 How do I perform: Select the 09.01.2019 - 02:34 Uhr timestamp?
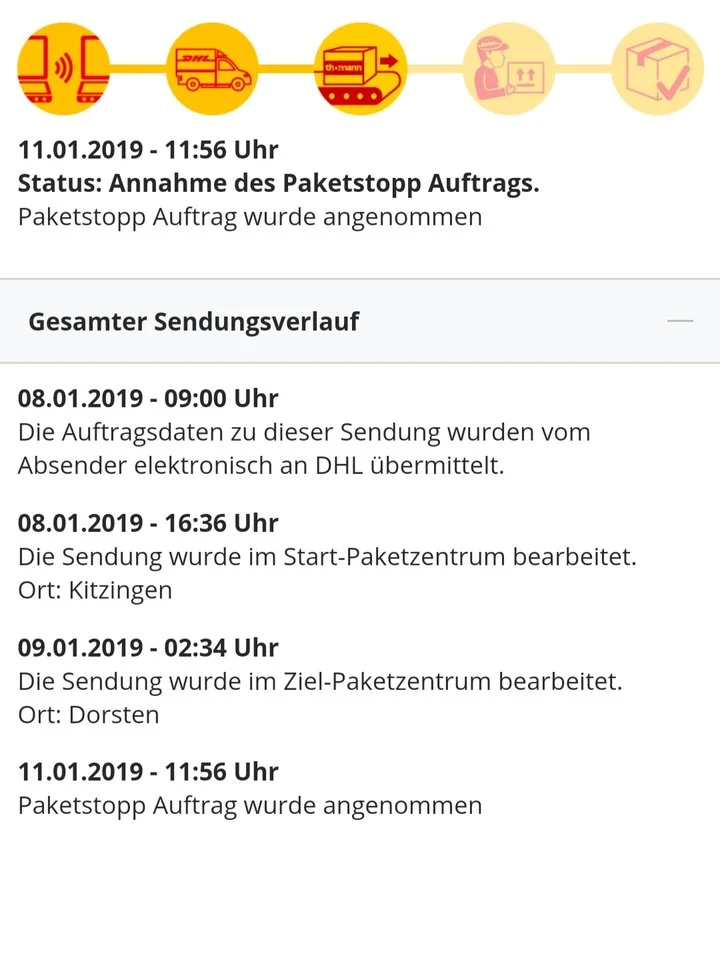[x=148, y=647]
